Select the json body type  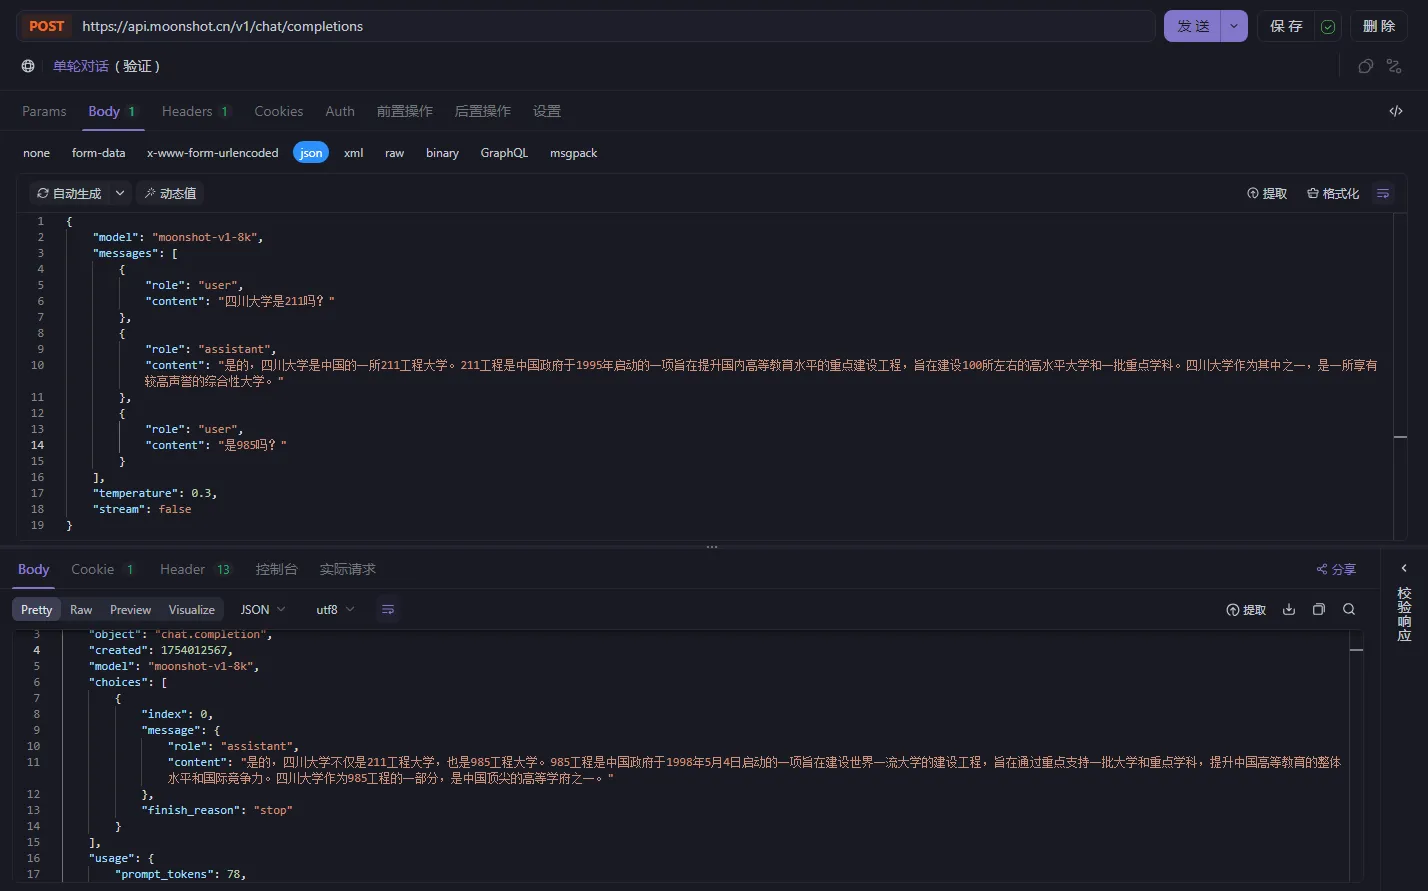click(311, 153)
